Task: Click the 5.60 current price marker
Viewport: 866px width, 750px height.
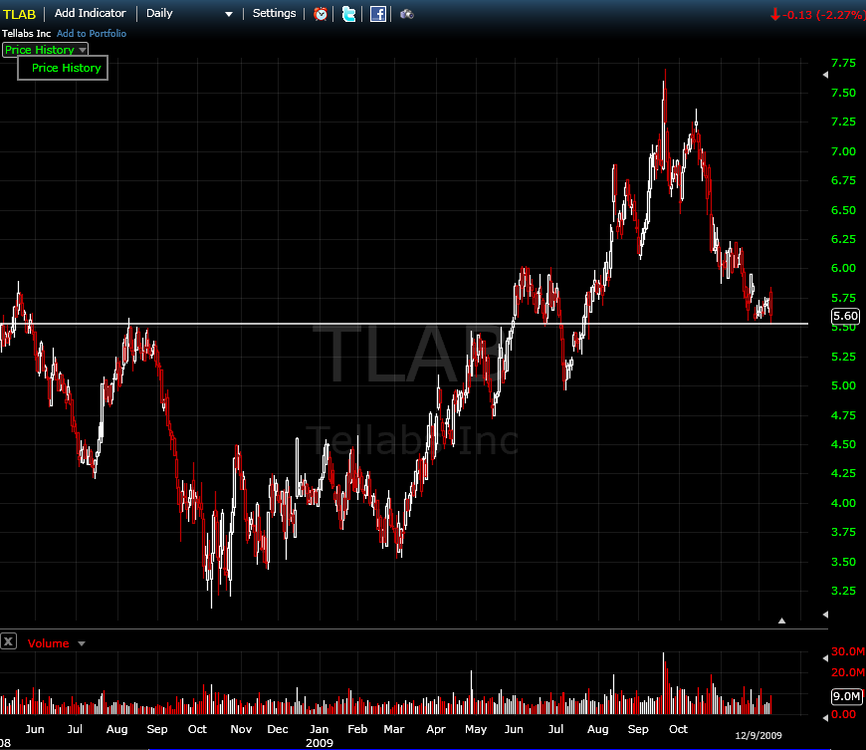Action: pos(846,316)
